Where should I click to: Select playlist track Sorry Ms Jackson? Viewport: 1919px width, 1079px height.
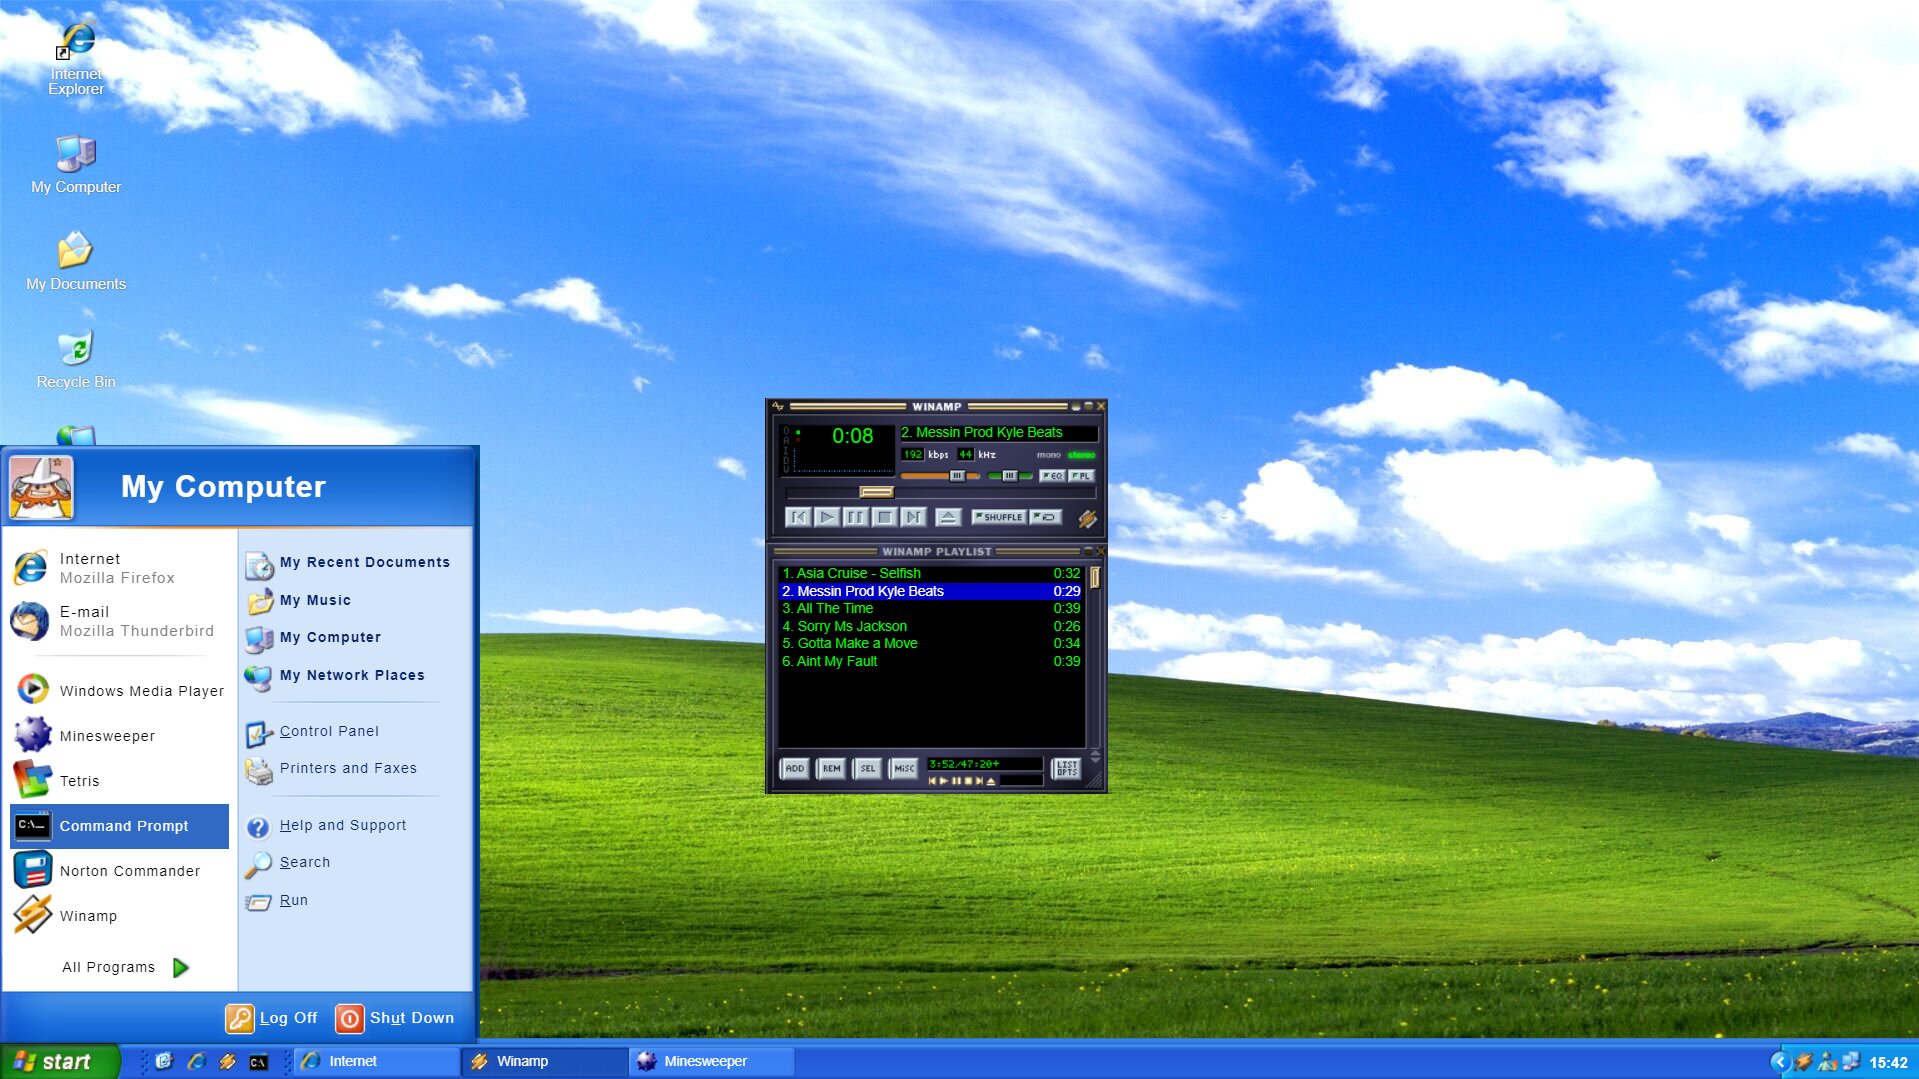tap(930, 626)
